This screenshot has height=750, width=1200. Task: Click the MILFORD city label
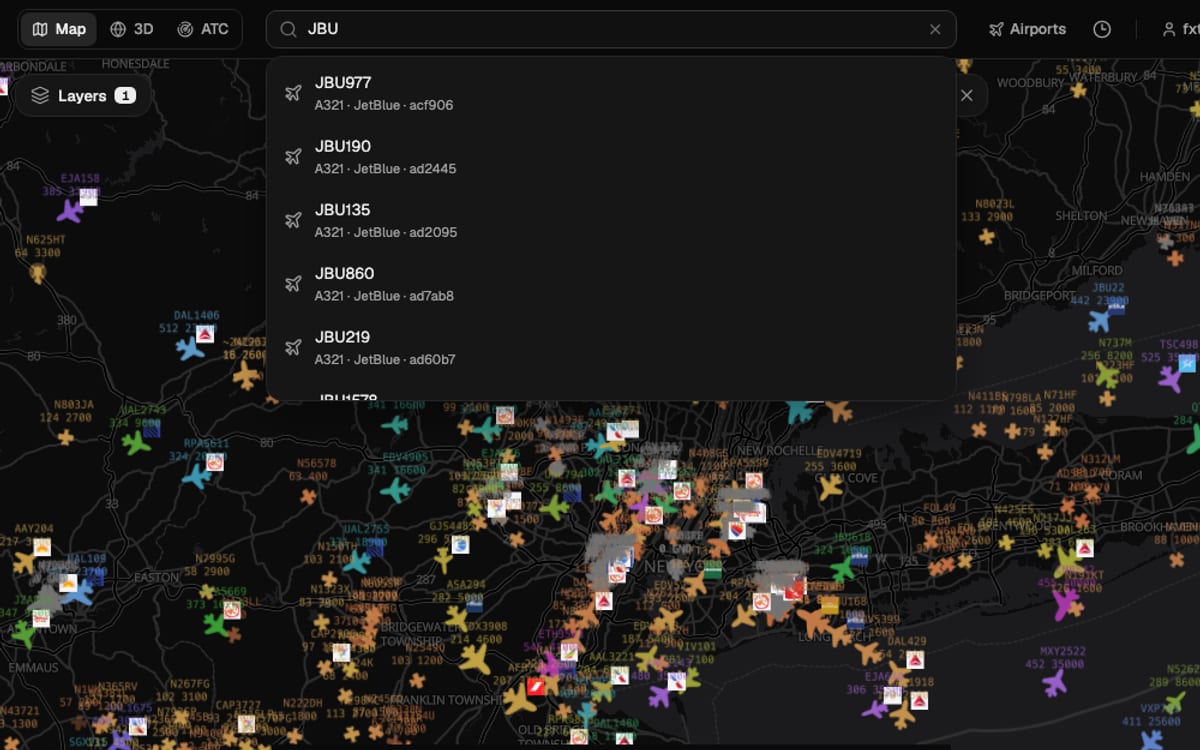[1097, 270]
